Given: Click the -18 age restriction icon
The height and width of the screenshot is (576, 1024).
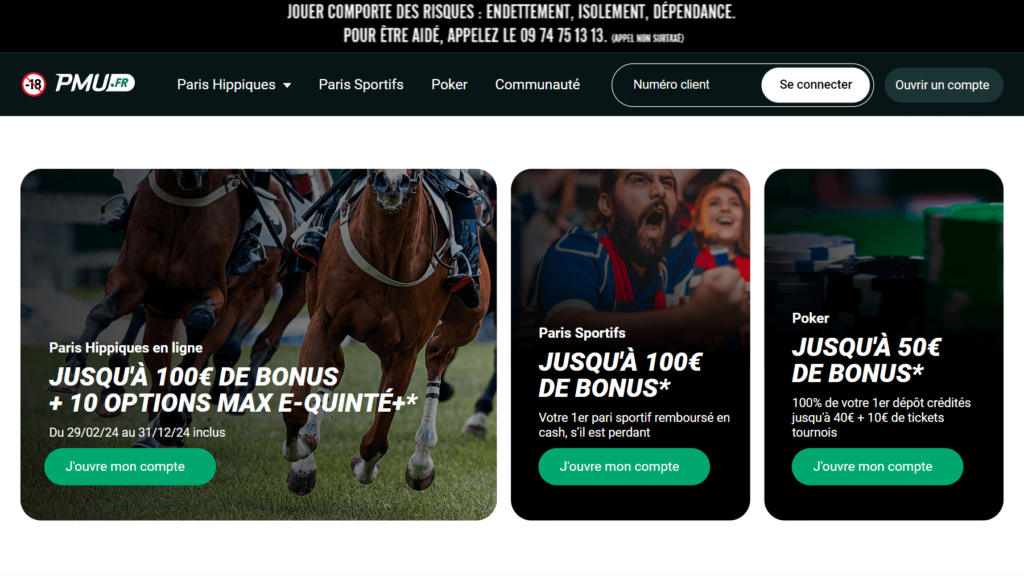Looking at the screenshot, I should coord(33,84).
